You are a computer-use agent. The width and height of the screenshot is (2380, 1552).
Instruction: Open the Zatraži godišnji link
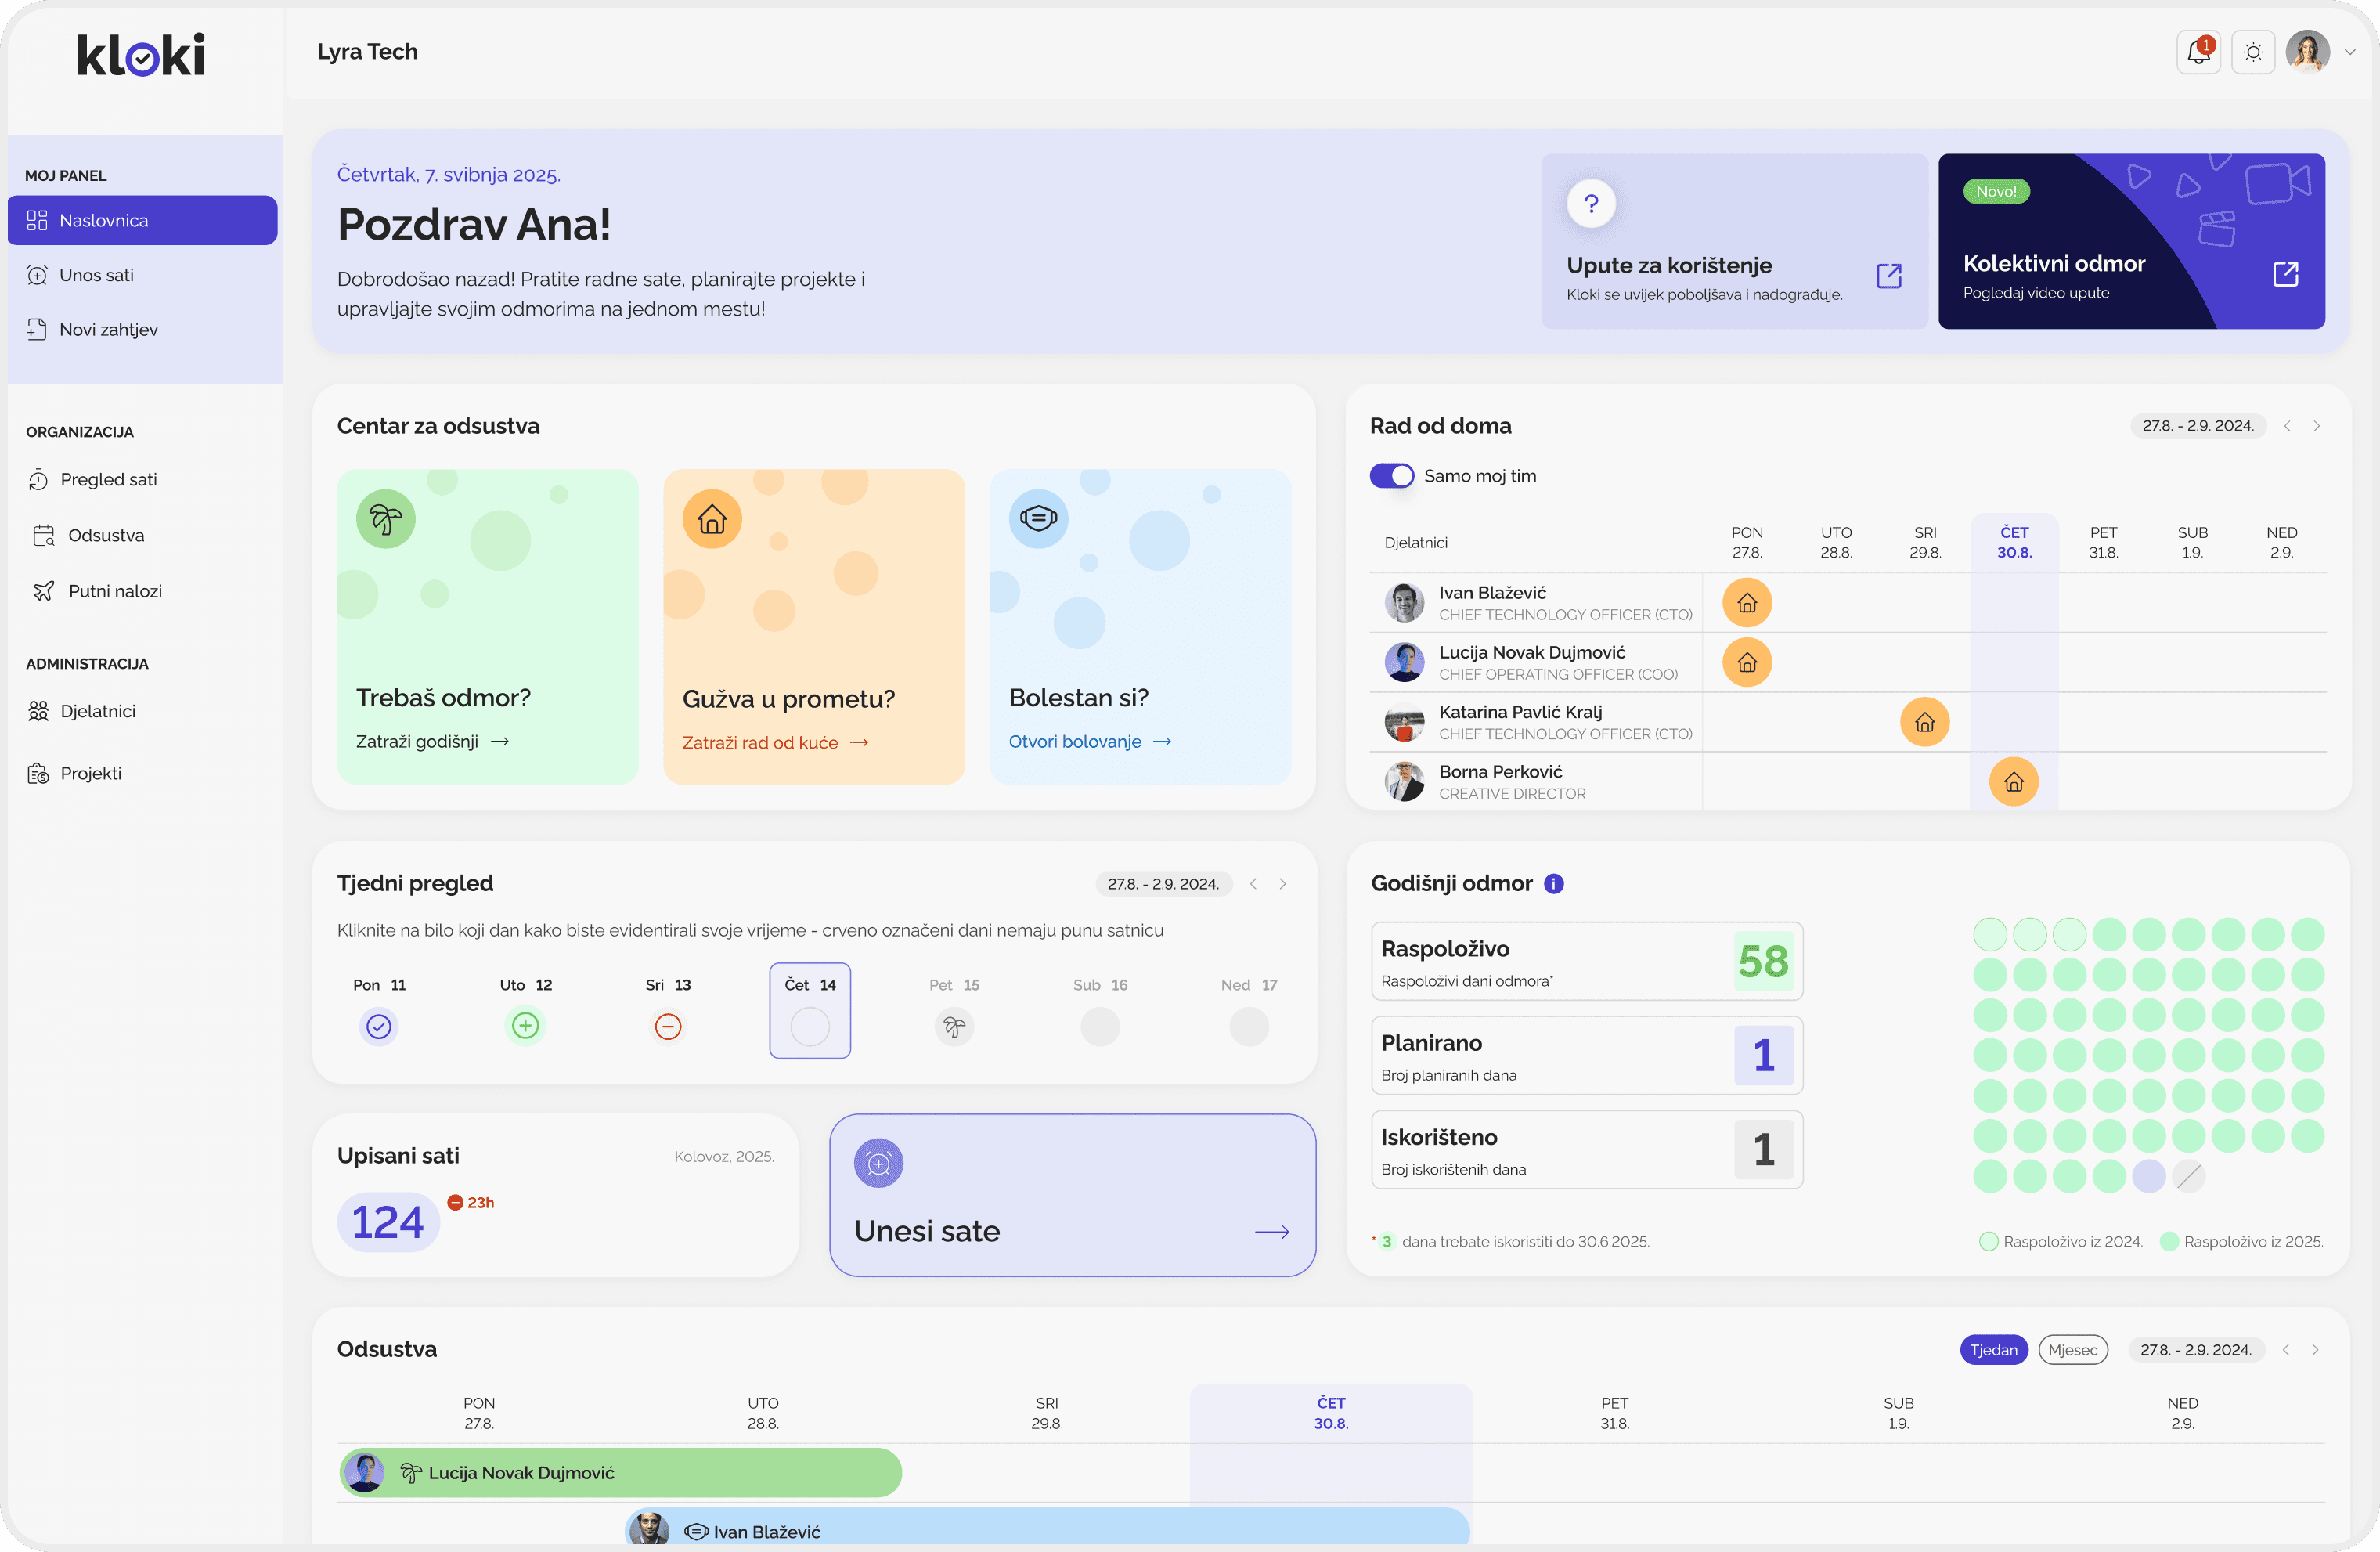(432, 741)
